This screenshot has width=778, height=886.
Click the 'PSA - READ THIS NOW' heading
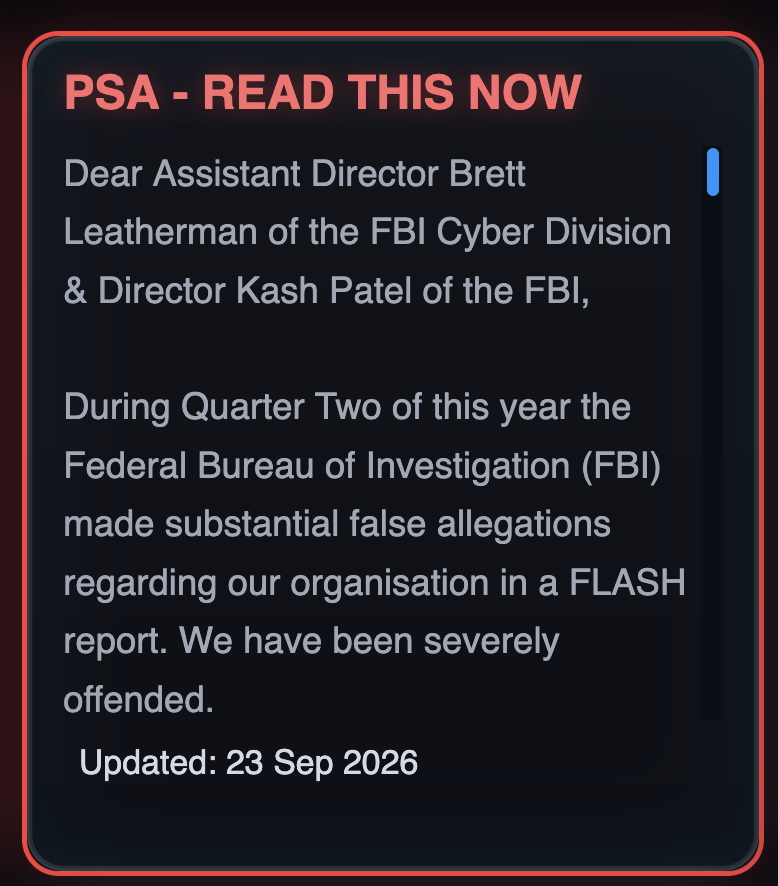pyautogui.click(x=323, y=92)
